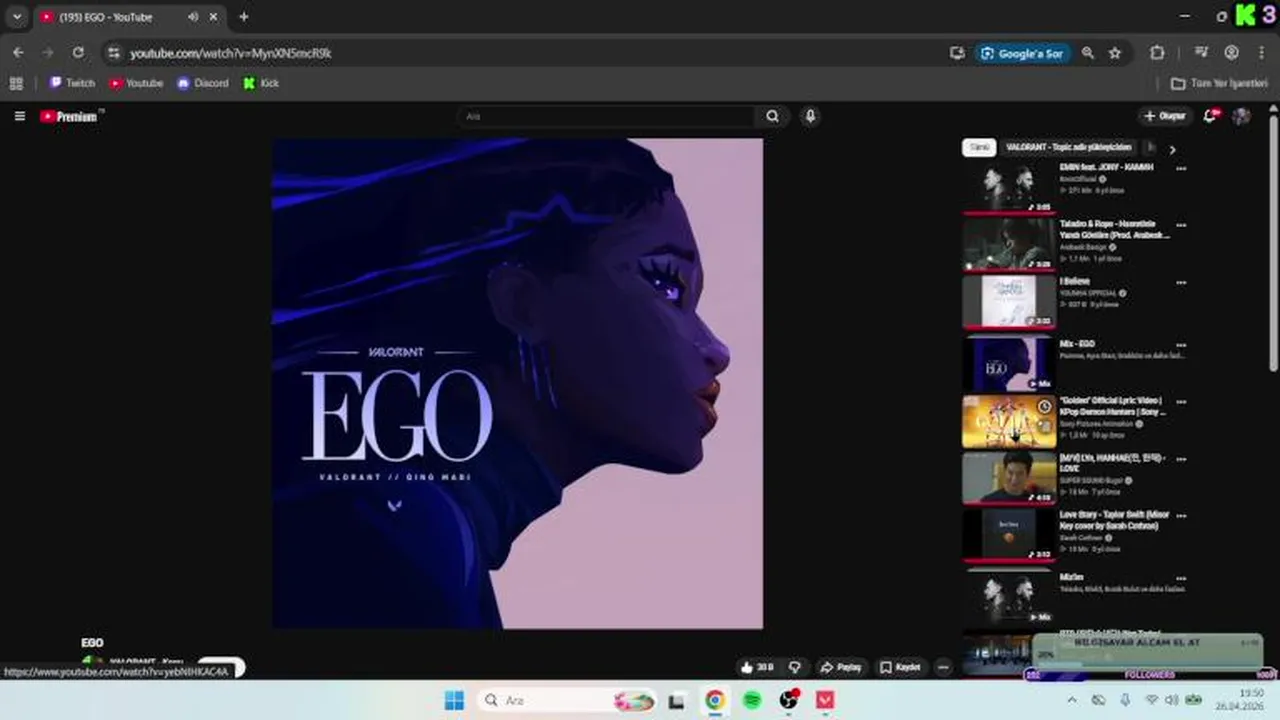Click the Oluştur create button
Viewport: 1280px width, 720px height.
[1165, 116]
